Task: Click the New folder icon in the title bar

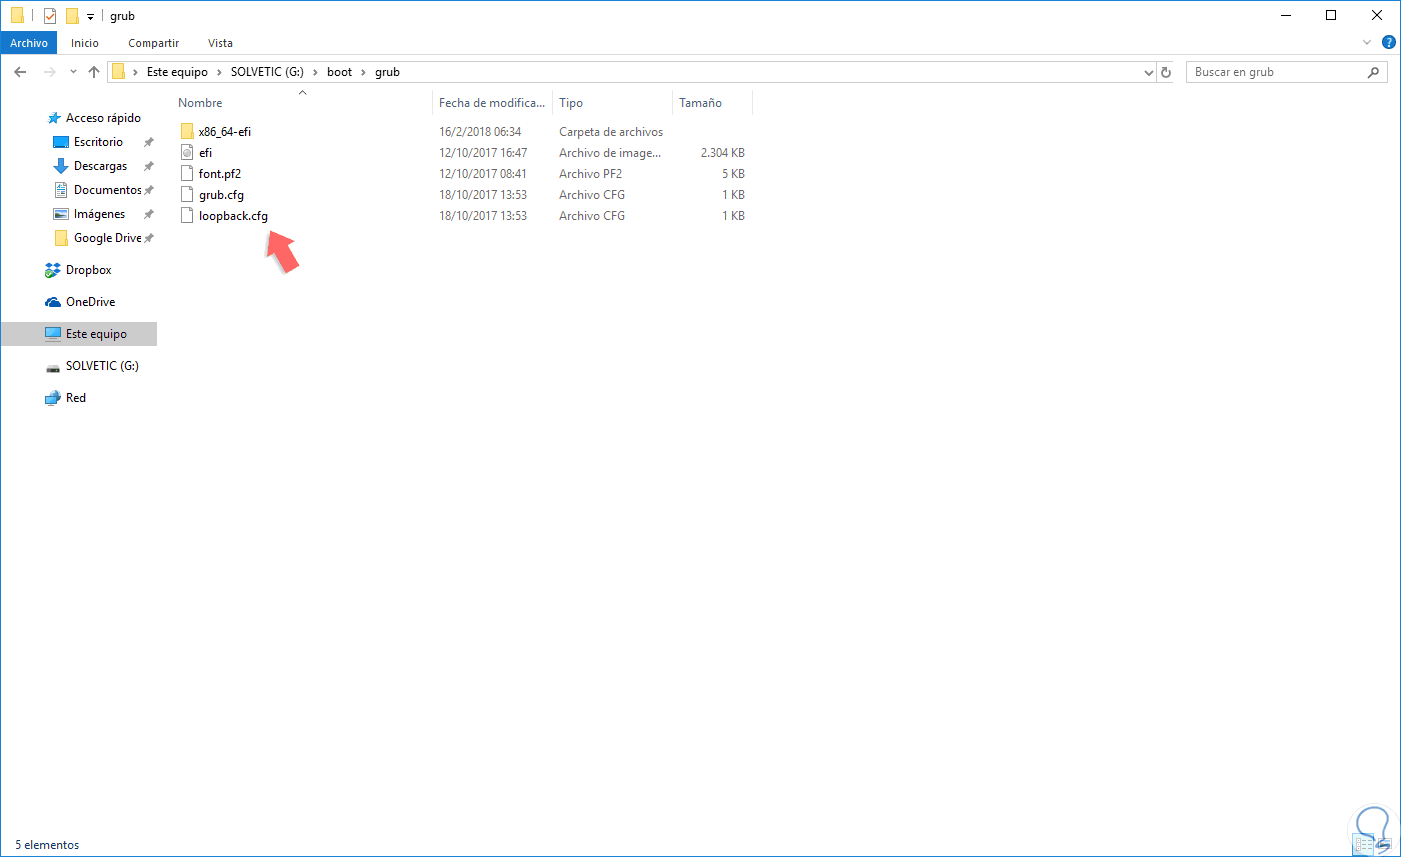Action: pyautogui.click(x=72, y=16)
